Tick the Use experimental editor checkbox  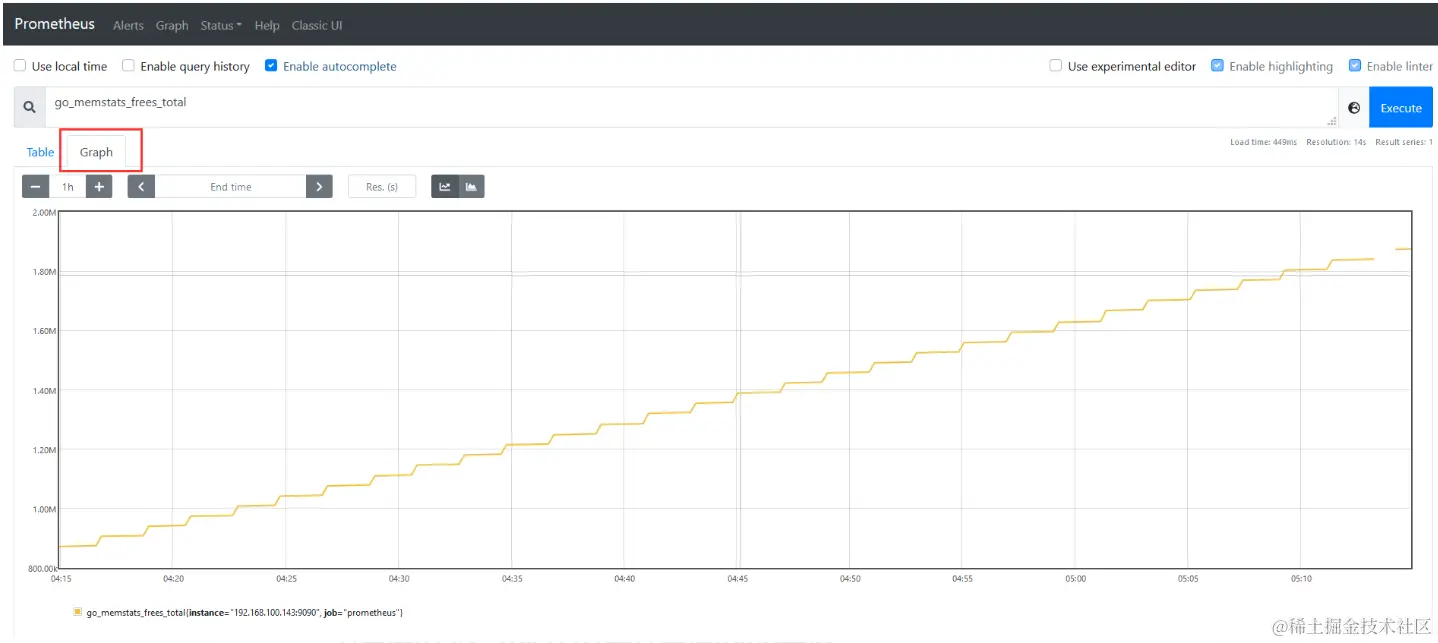click(1056, 66)
